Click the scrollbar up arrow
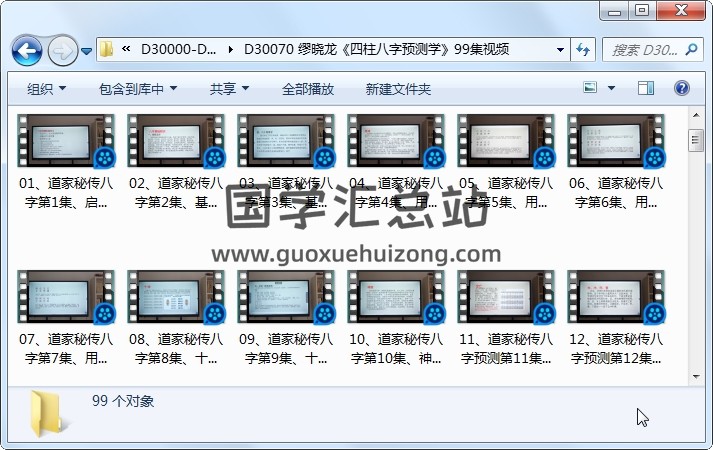This screenshot has width=713, height=450. point(696,115)
